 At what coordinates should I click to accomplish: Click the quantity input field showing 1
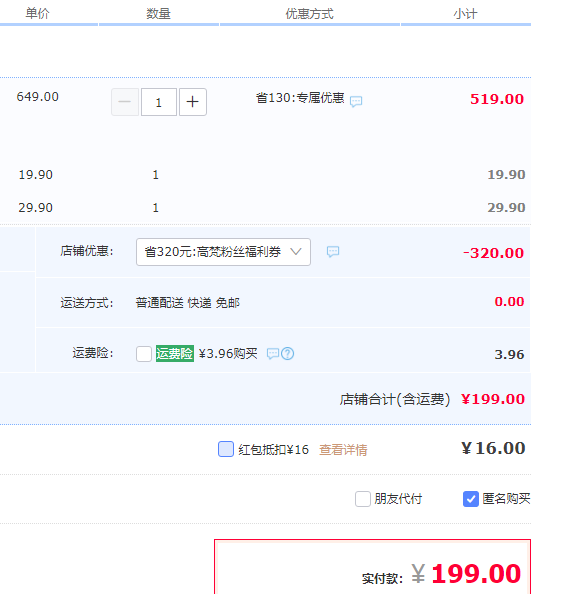(159, 102)
